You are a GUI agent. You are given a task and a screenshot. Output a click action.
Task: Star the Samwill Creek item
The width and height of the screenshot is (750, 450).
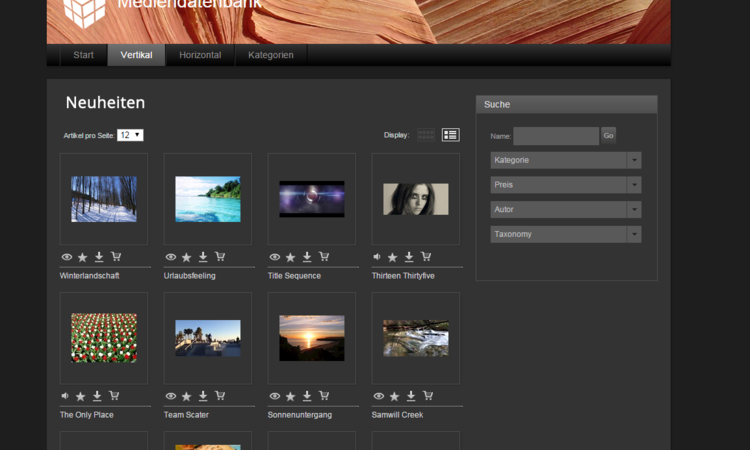coord(394,396)
